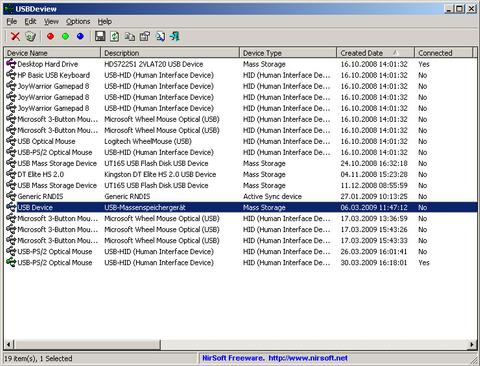Save selected items with the floppy disk icon
480x366 pixels.
100,36
